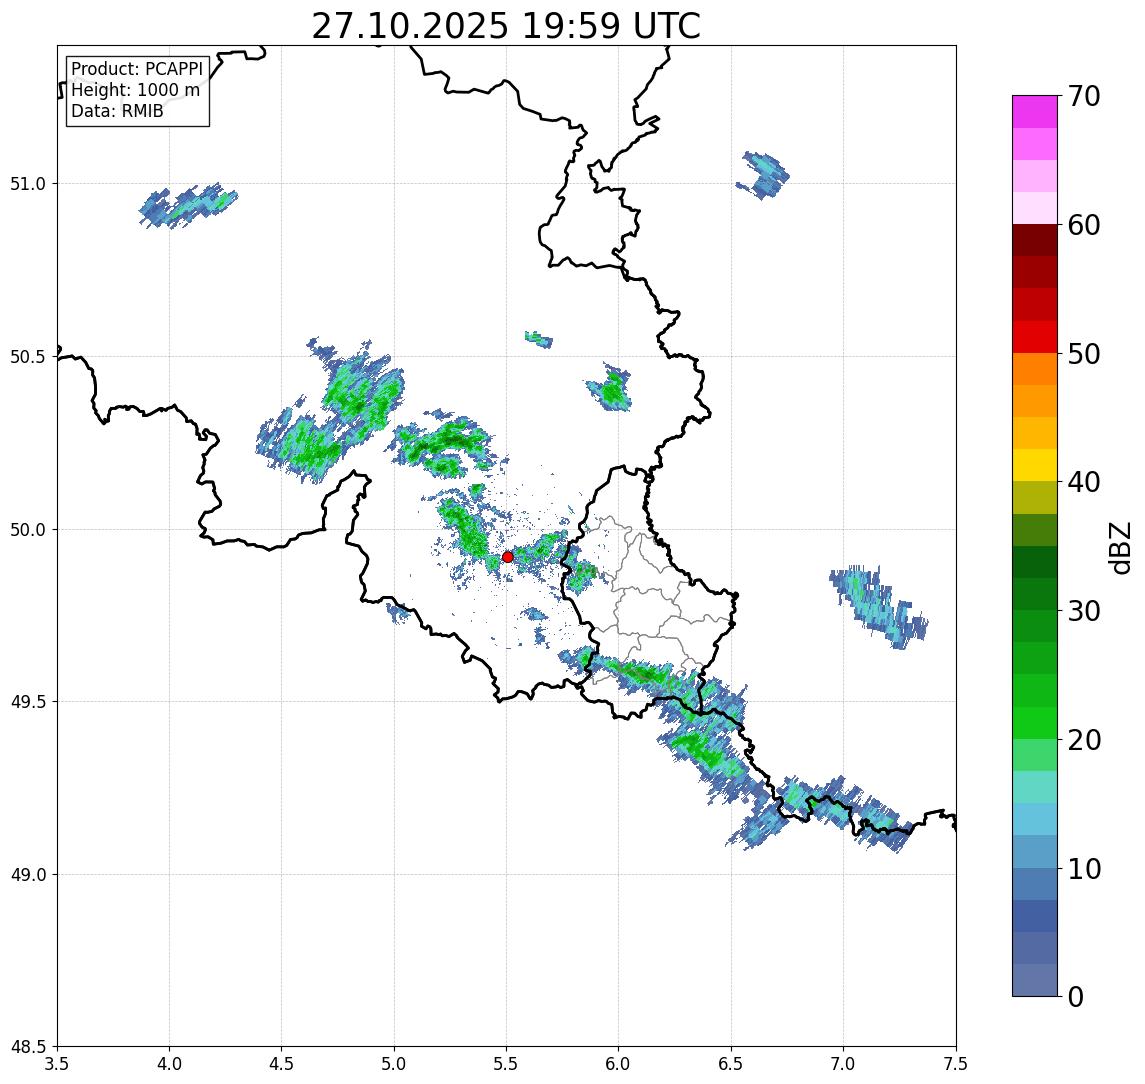Click the dark red colorbar segment below 60
This screenshot has height=1084, width=1145.
pos(1035,240)
